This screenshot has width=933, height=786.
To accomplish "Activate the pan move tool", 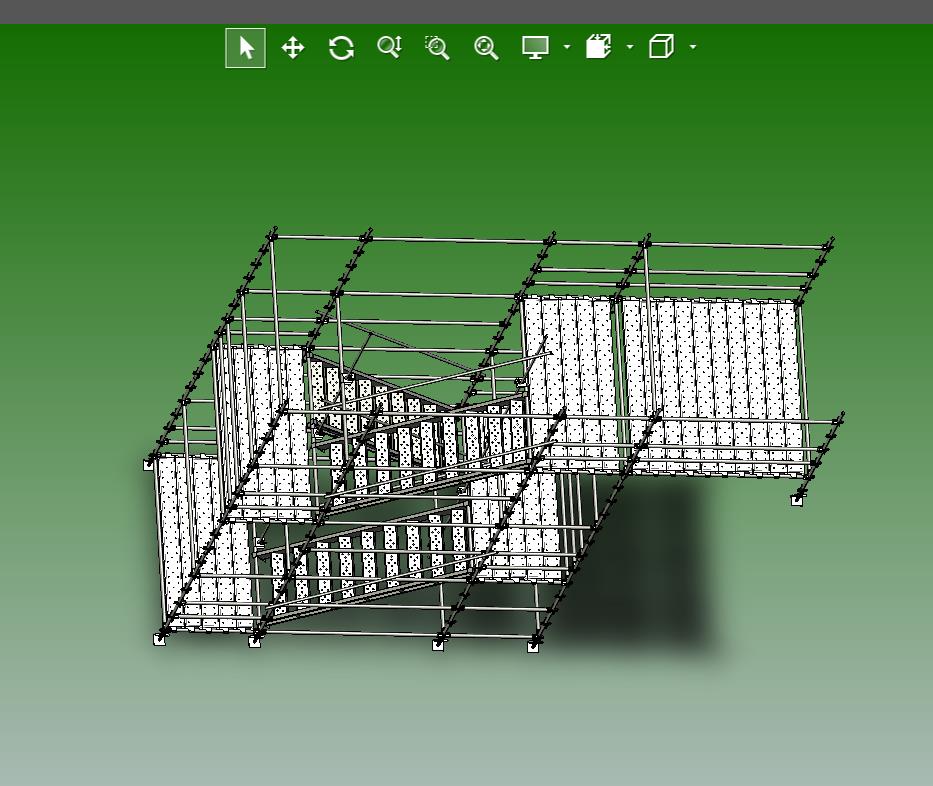I will coord(293,48).
